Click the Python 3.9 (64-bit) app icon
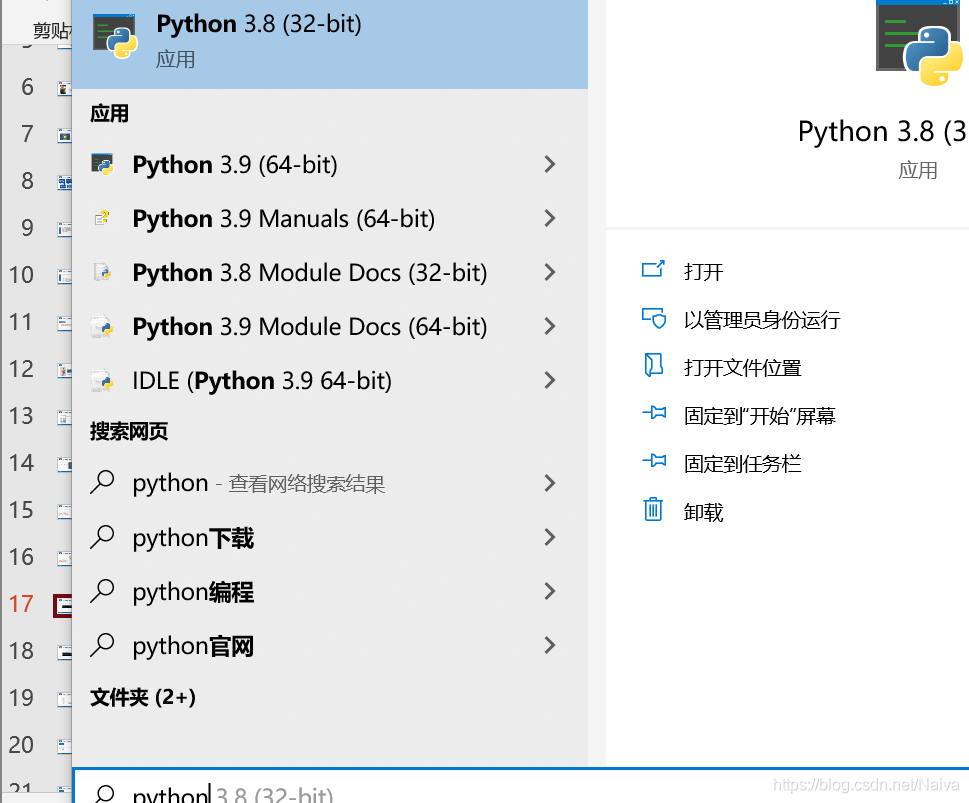969x803 pixels. pos(103,164)
